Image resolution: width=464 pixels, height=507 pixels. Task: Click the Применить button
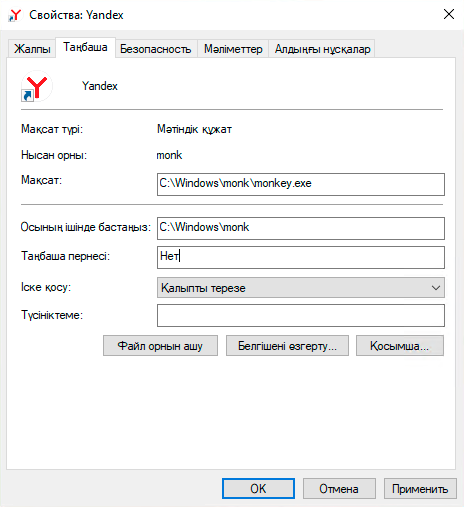(x=420, y=489)
